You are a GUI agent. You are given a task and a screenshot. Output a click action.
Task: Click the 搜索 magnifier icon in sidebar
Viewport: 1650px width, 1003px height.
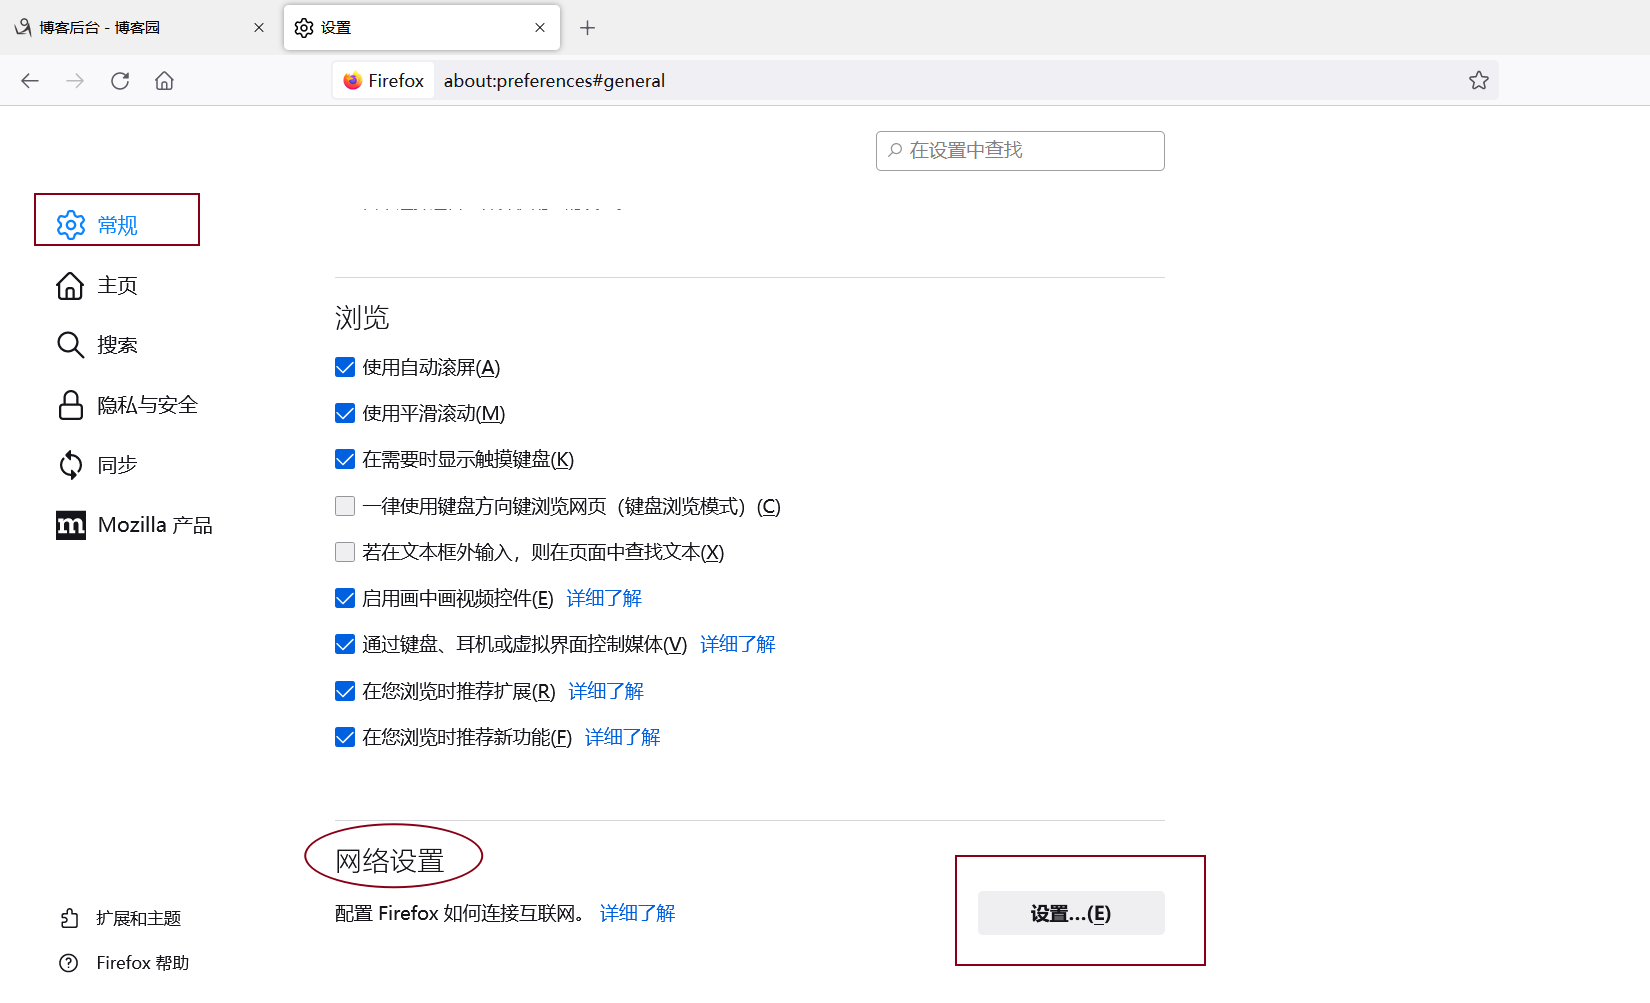tap(70, 345)
